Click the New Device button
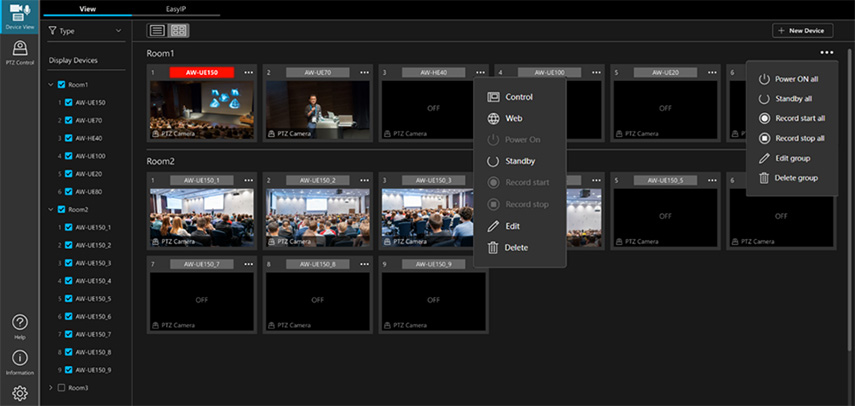This screenshot has height=406, width=855. (x=803, y=31)
